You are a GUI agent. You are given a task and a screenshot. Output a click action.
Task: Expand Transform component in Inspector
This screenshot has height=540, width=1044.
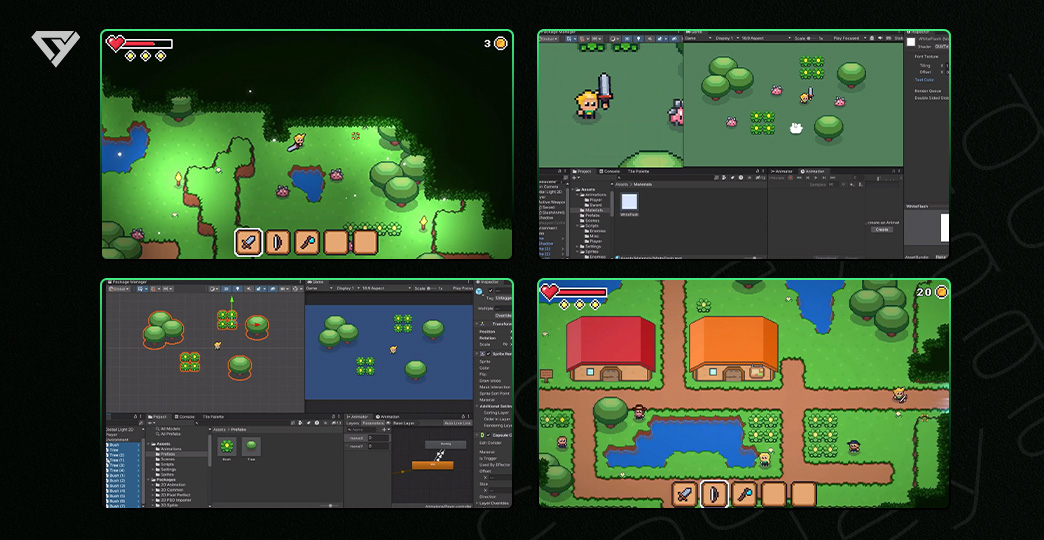coord(477,324)
